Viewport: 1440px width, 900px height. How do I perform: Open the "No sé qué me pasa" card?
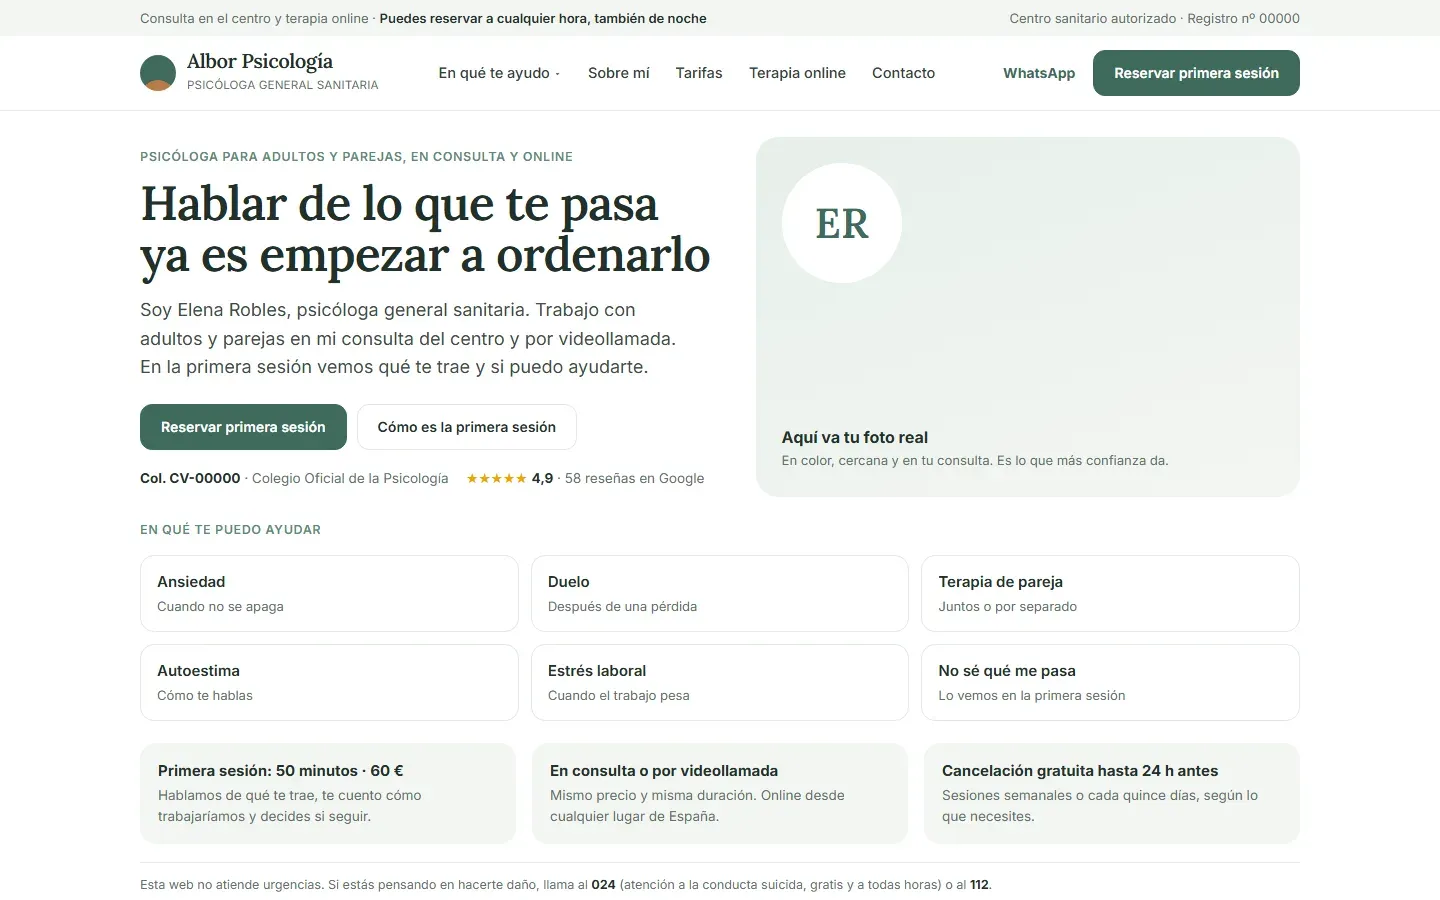tap(1110, 682)
